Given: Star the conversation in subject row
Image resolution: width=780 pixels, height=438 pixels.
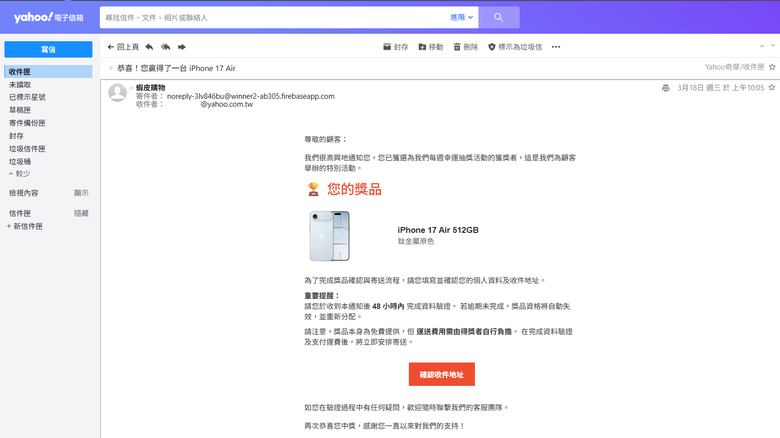Looking at the screenshot, I should 772,67.
